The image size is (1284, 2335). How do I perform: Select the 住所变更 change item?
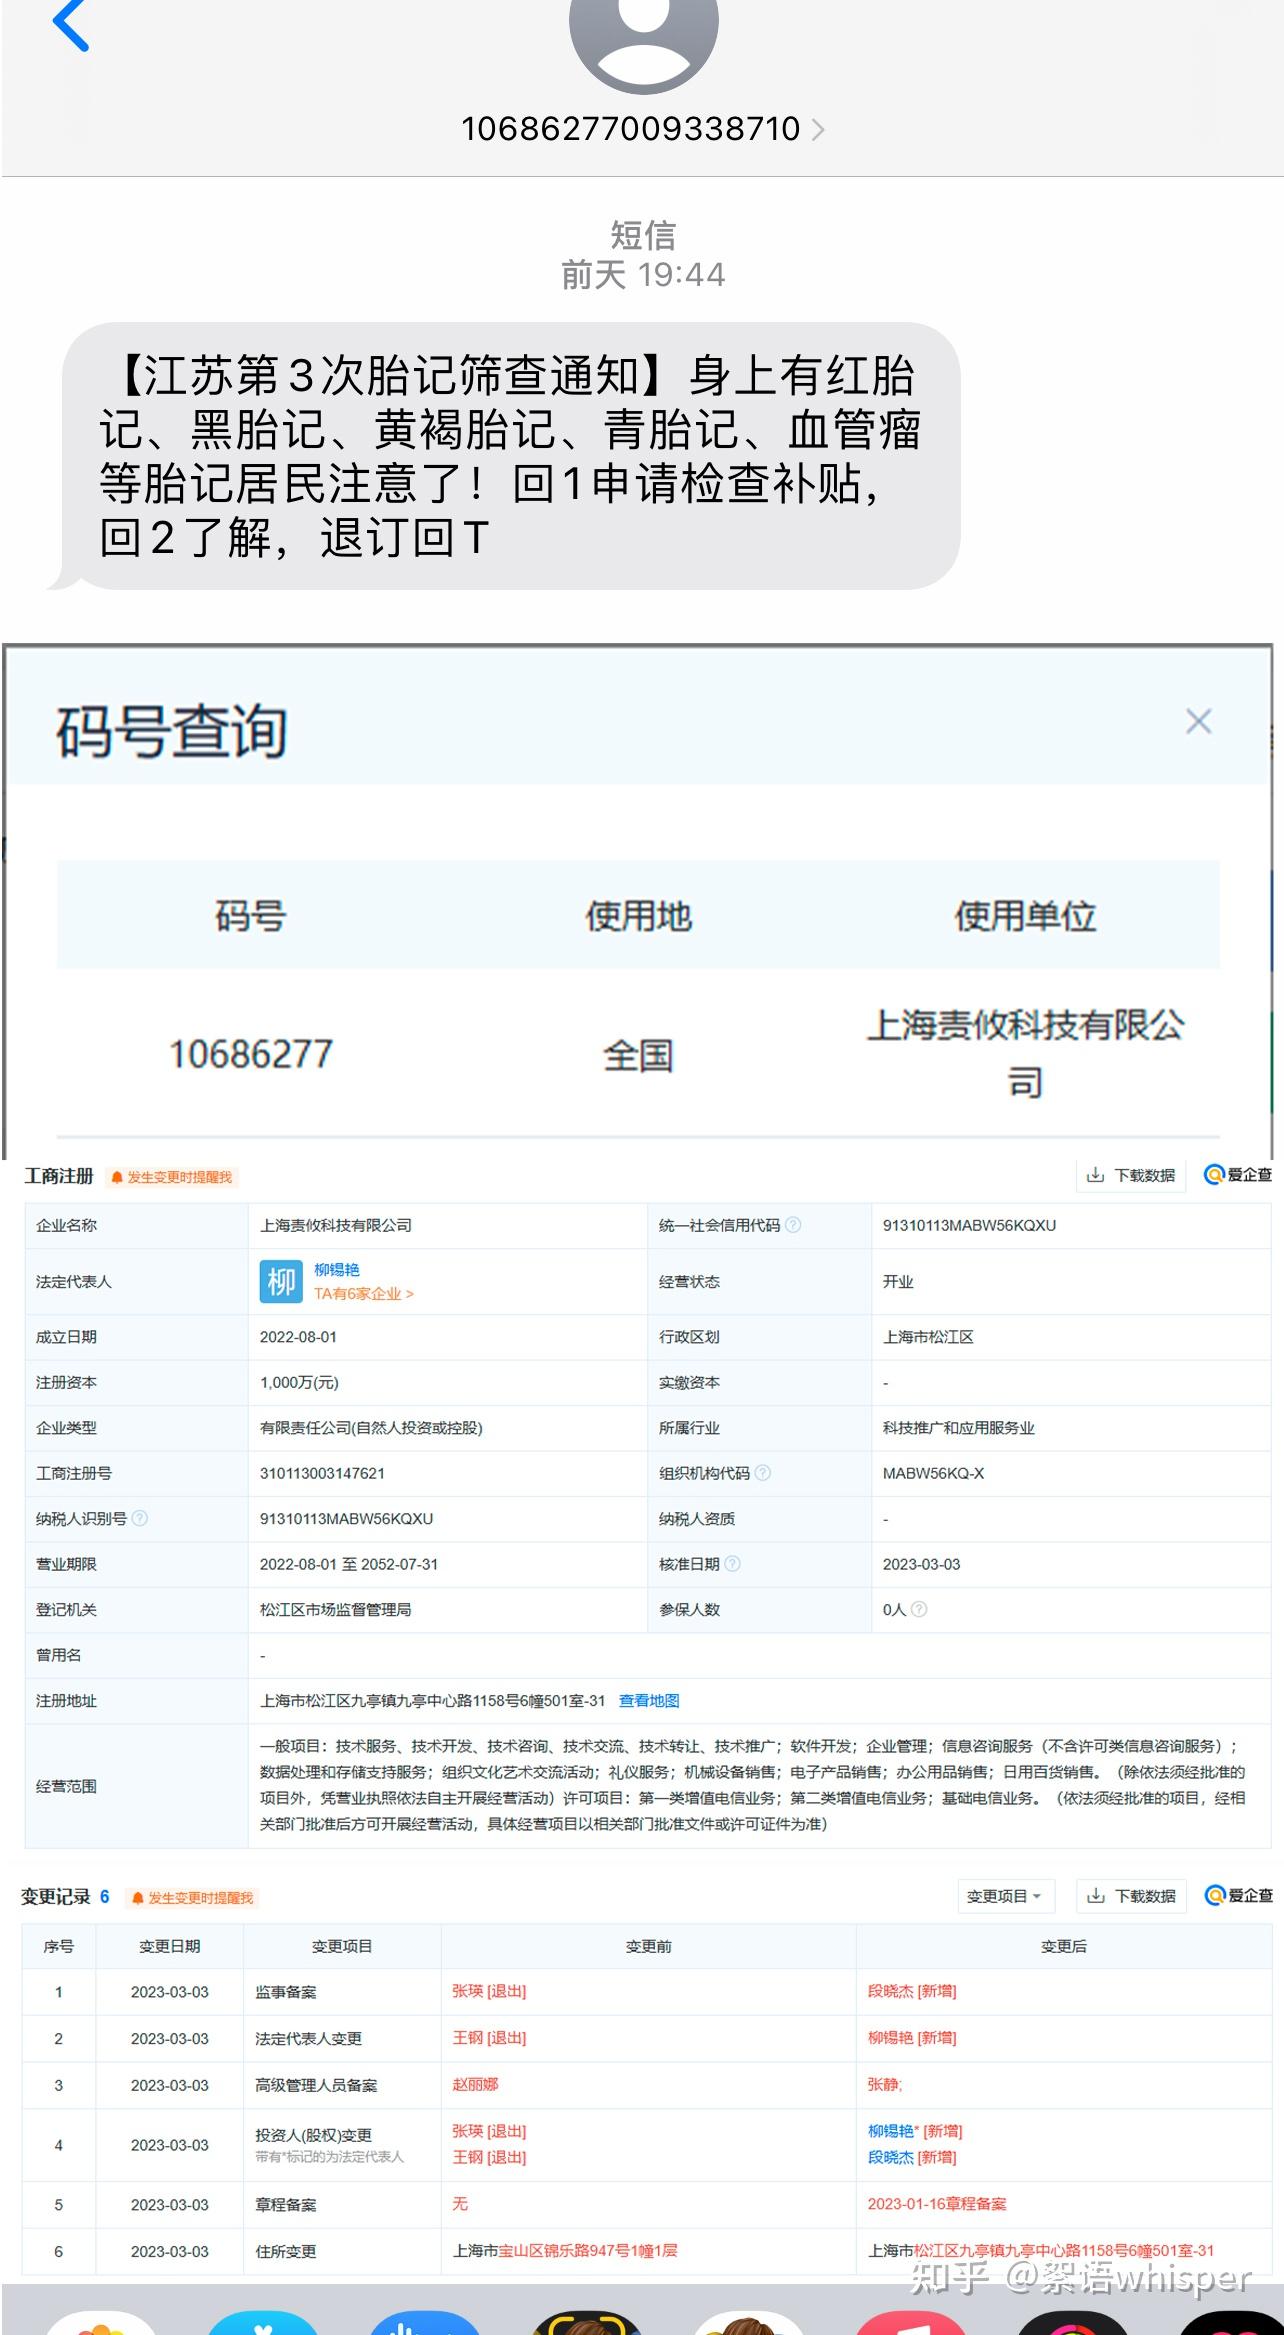pyautogui.click(x=285, y=2251)
